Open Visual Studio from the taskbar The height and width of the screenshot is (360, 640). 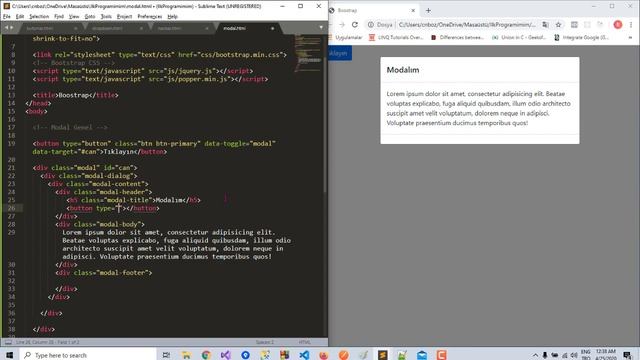[225, 355]
